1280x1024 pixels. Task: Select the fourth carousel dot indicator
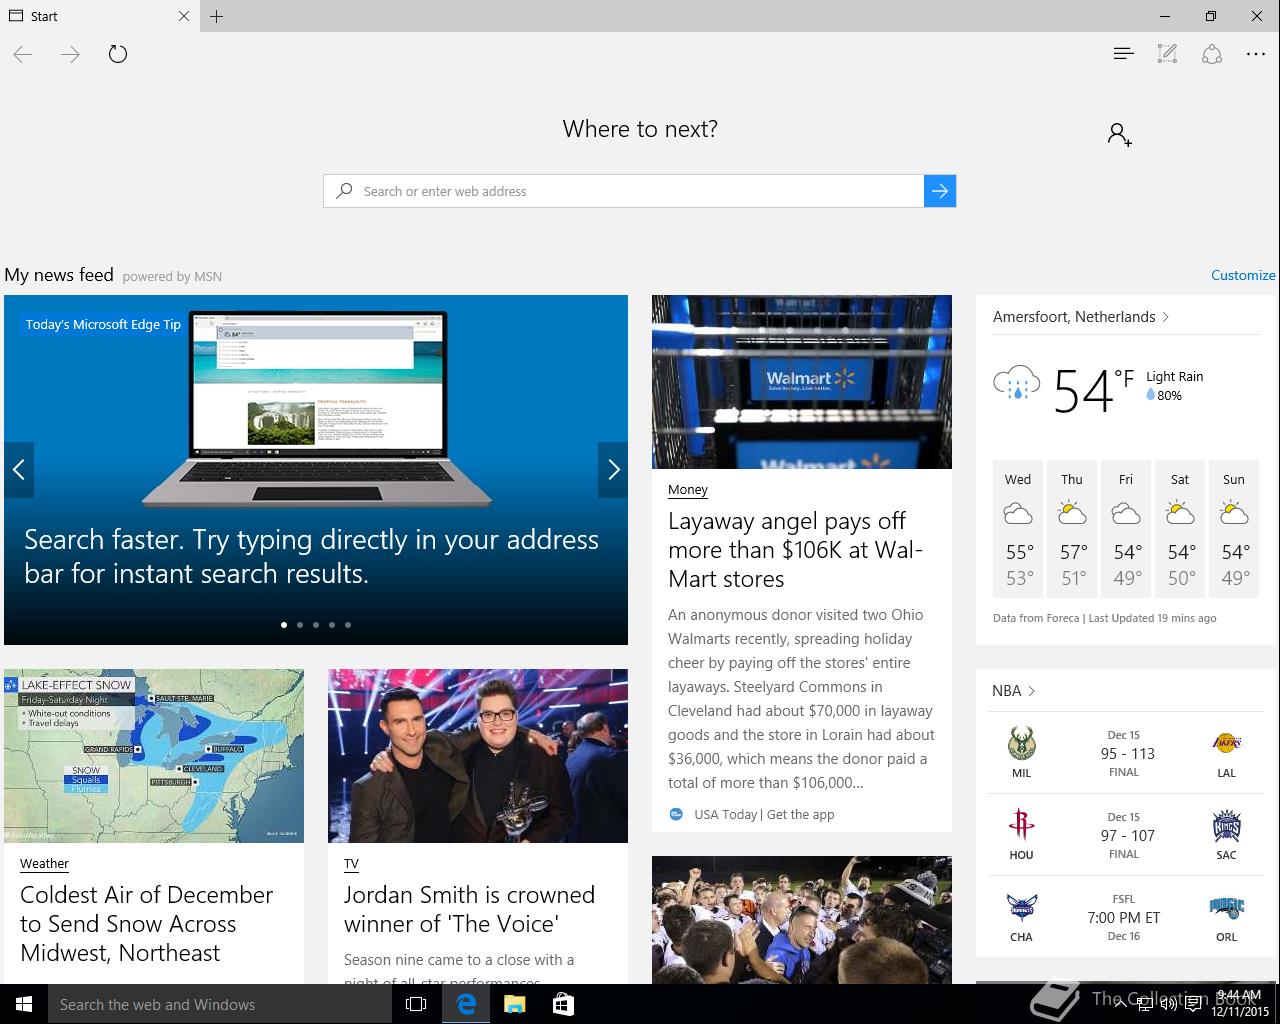[332, 625]
